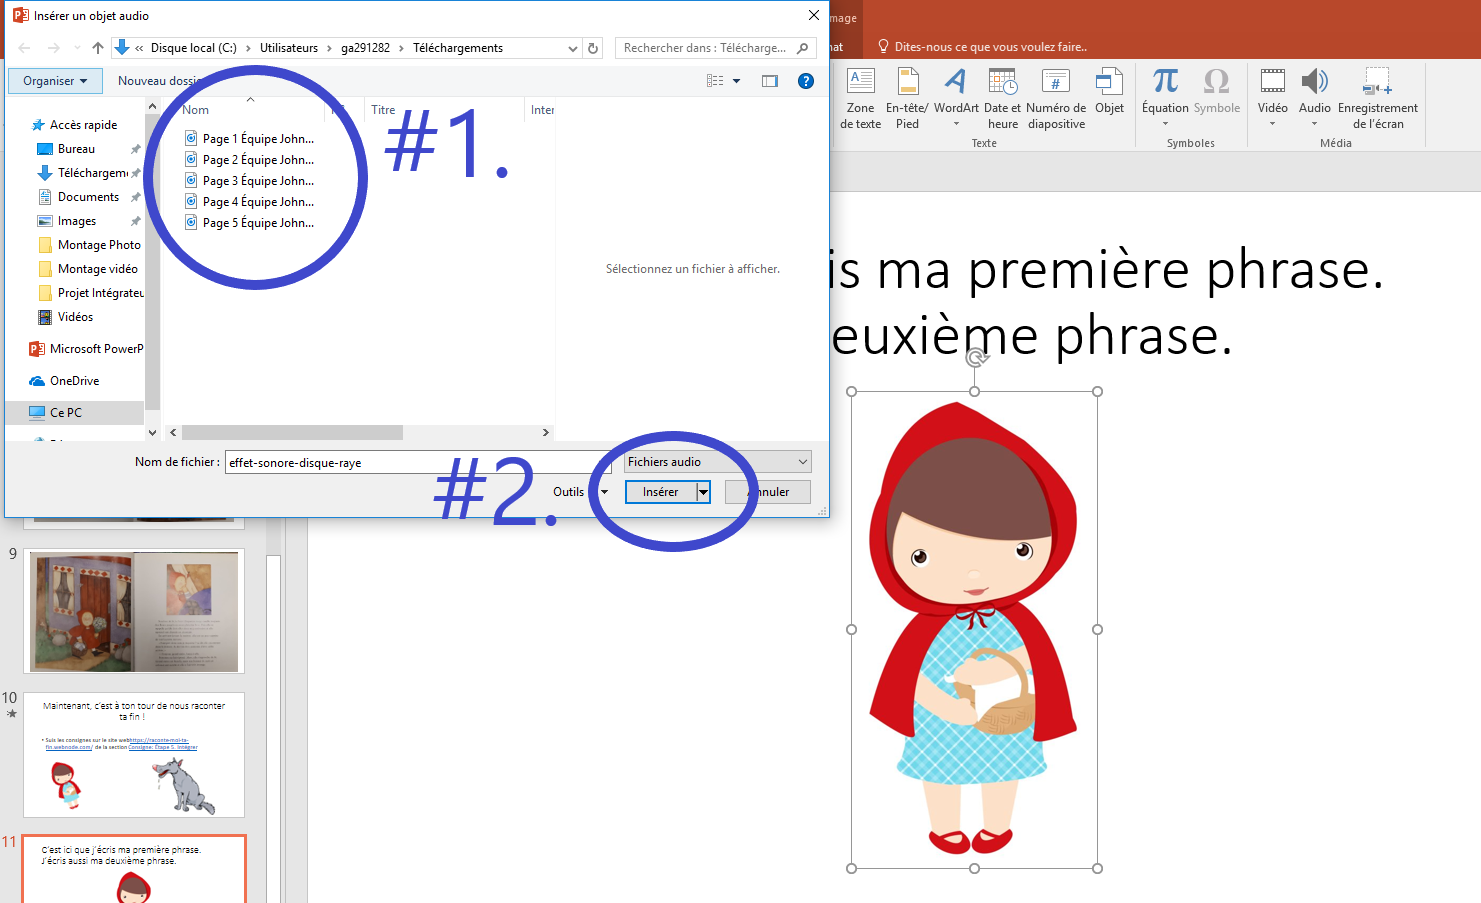
Task: Click the Nom de fichier field
Action: (418, 462)
